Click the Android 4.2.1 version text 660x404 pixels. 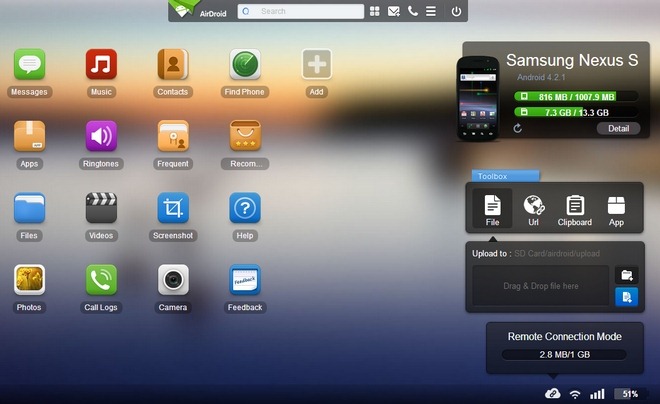(541, 77)
